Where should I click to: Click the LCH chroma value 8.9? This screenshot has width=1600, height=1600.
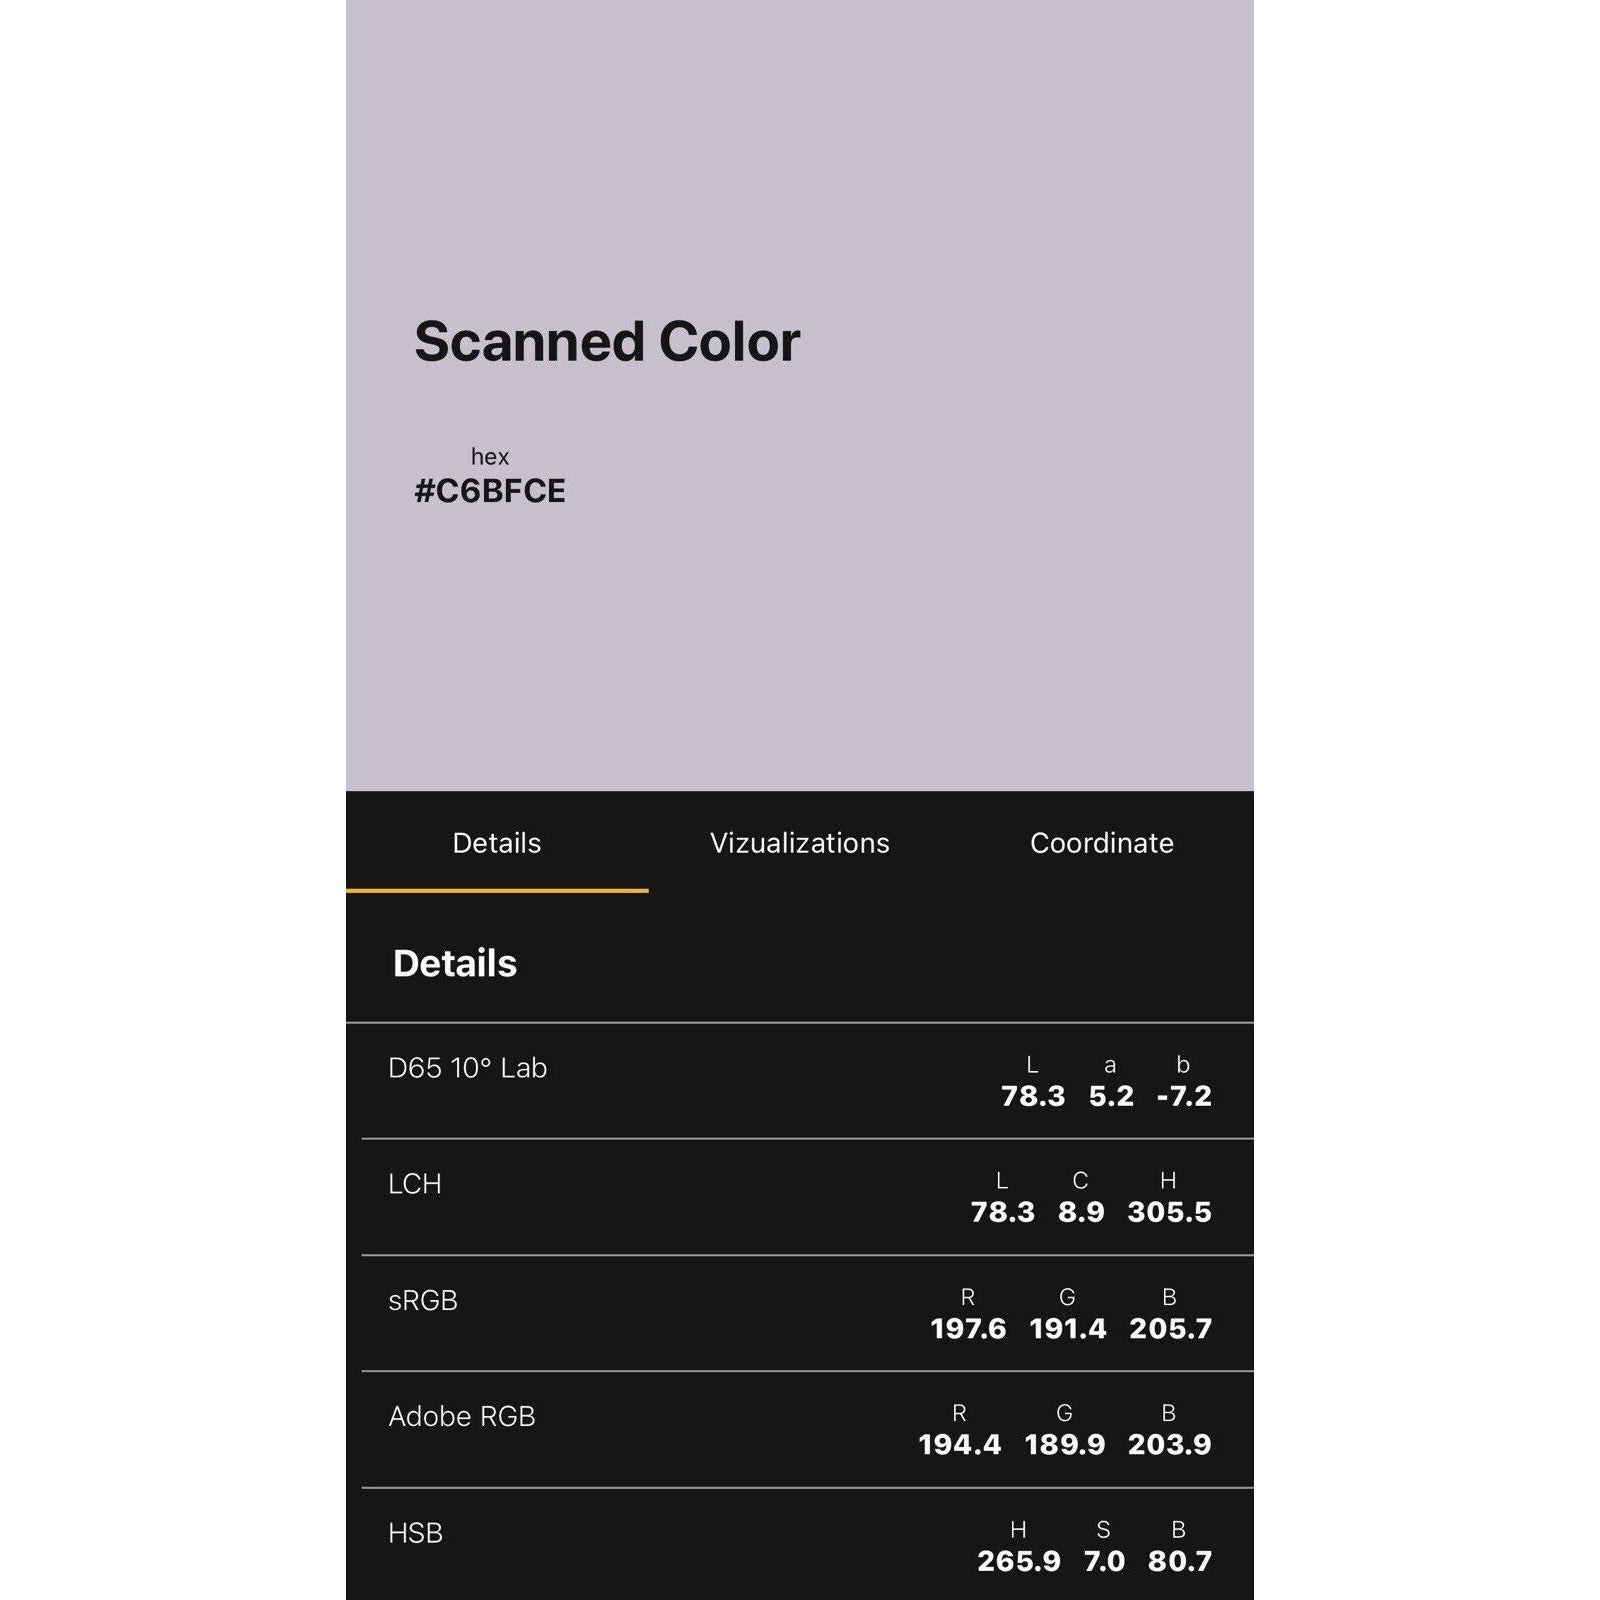1081,1212
